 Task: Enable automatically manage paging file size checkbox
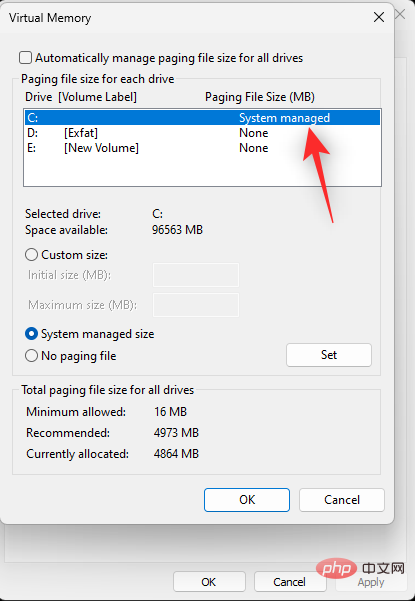point(26,58)
